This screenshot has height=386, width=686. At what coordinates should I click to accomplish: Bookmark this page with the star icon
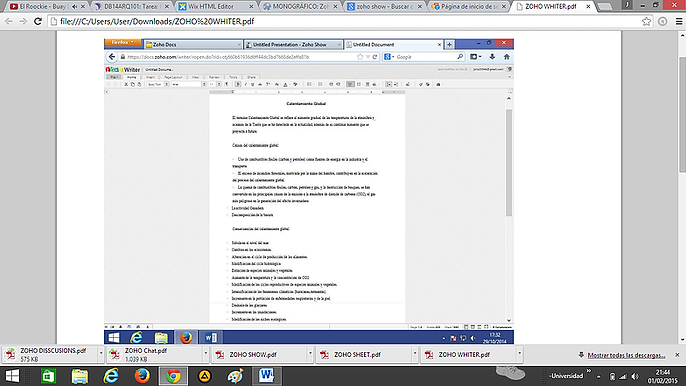click(646, 21)
